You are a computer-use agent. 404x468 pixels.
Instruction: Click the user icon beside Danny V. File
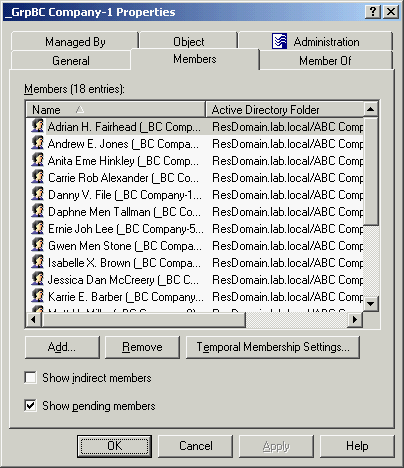37,194
